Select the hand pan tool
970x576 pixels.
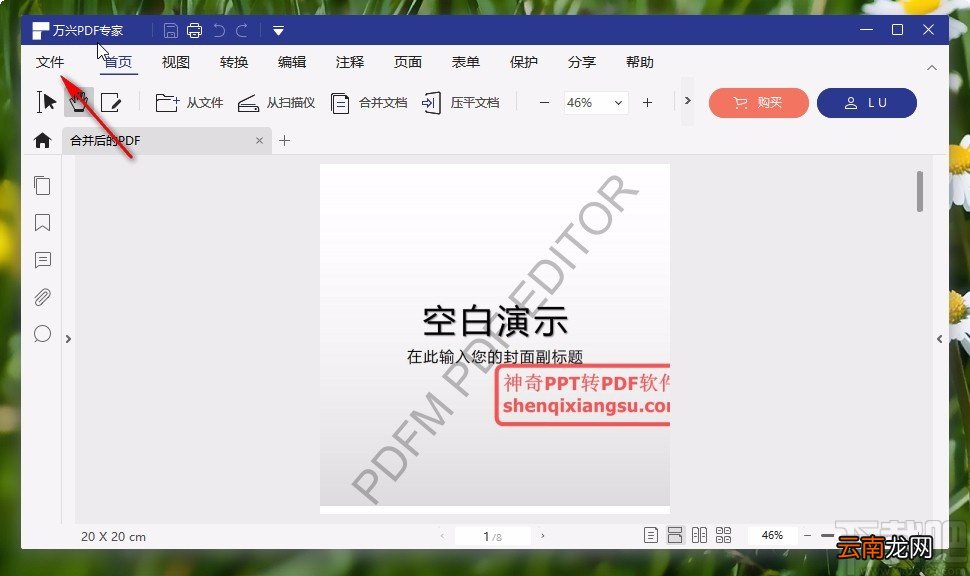point(79,102)
